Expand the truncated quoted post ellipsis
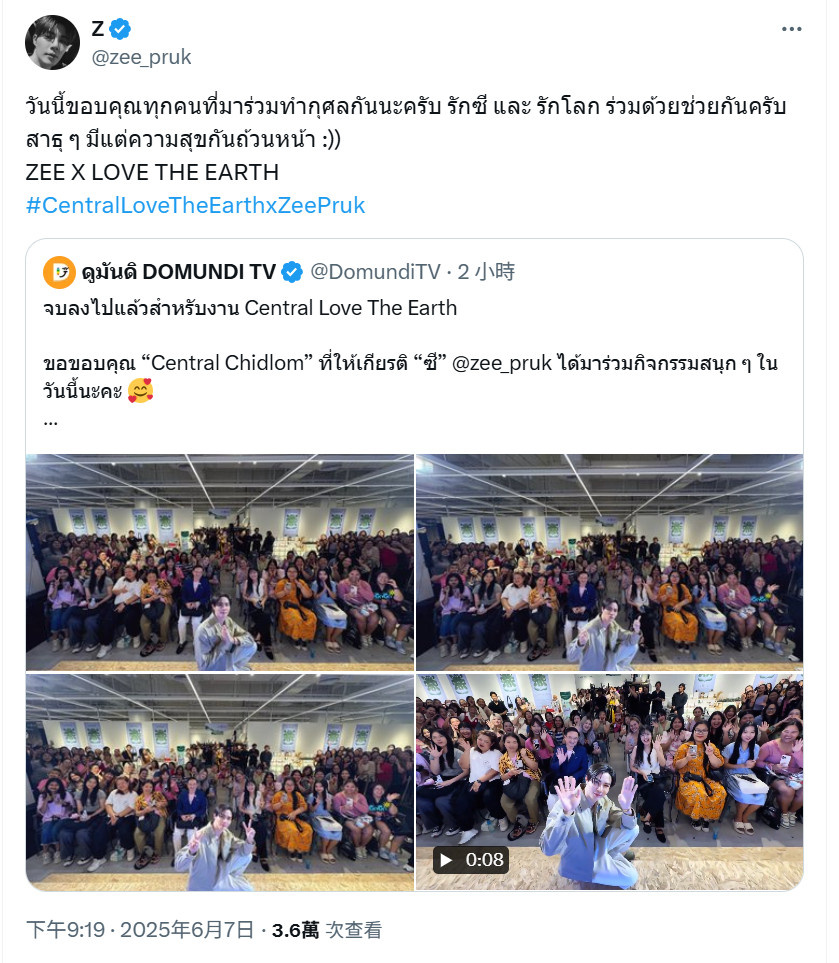This screenshot has width=839, height=963. pos(50,423)
